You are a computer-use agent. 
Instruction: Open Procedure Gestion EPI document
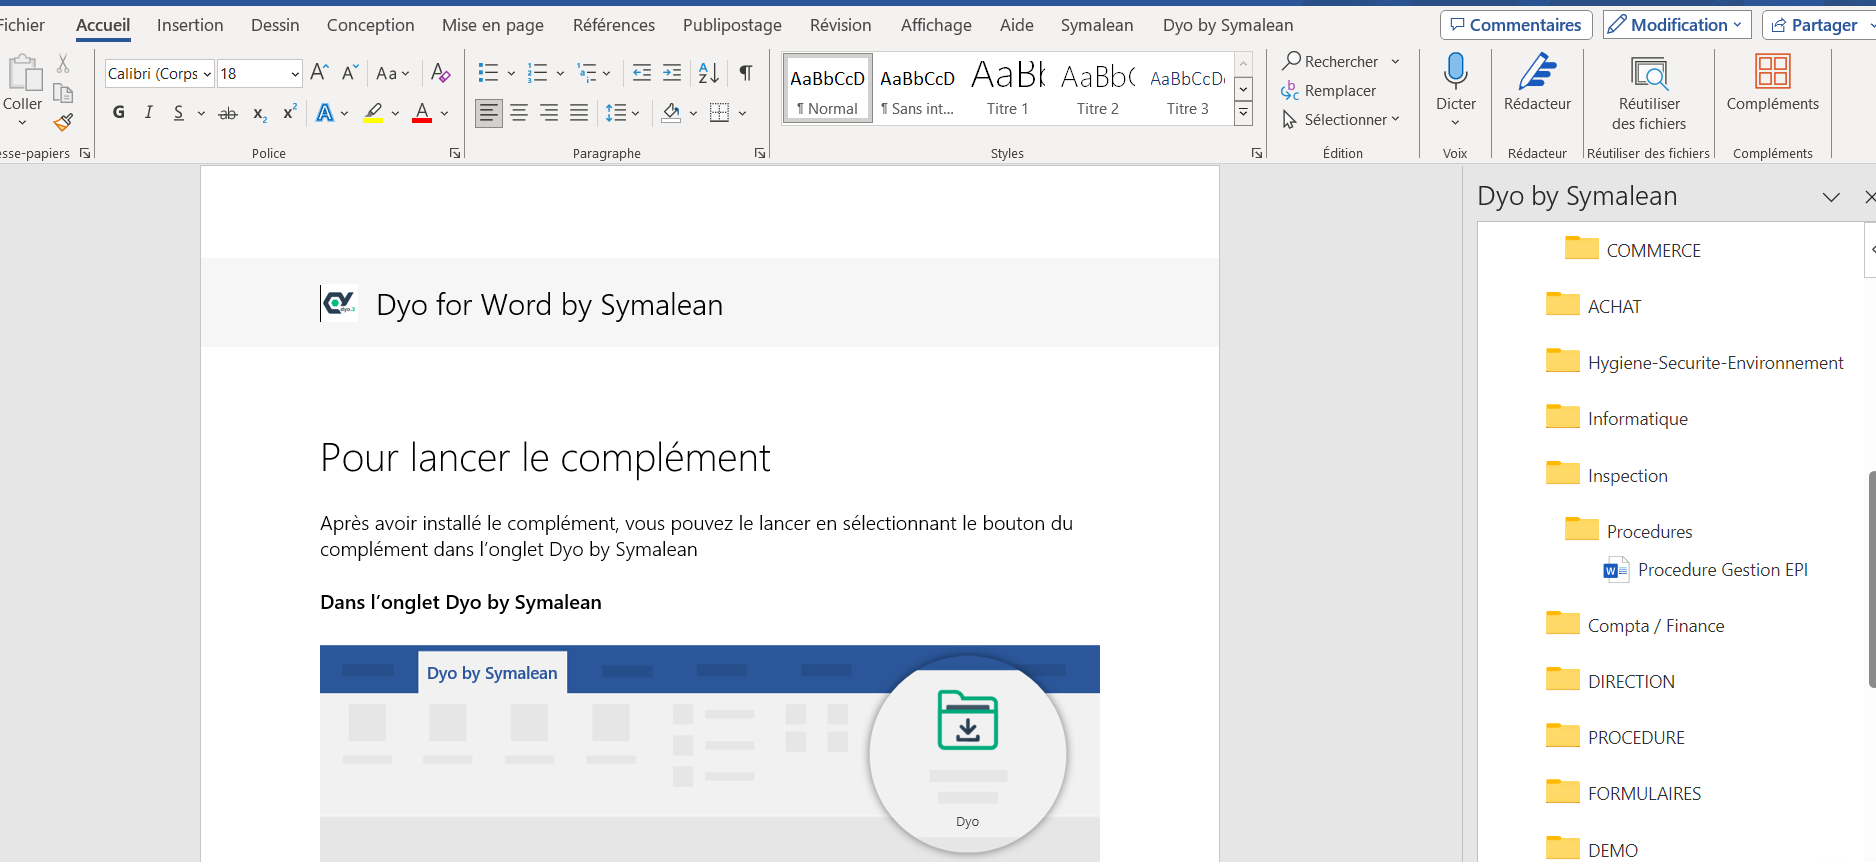[x=1706, y=570]
